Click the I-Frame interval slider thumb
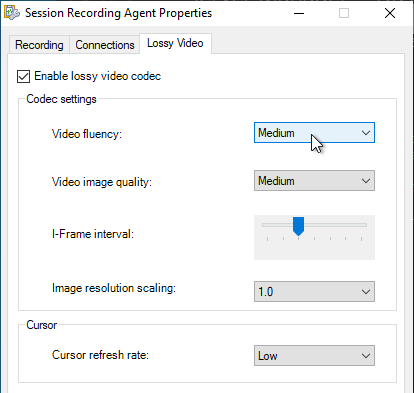414x393 pixels. (x=298, y=226)
